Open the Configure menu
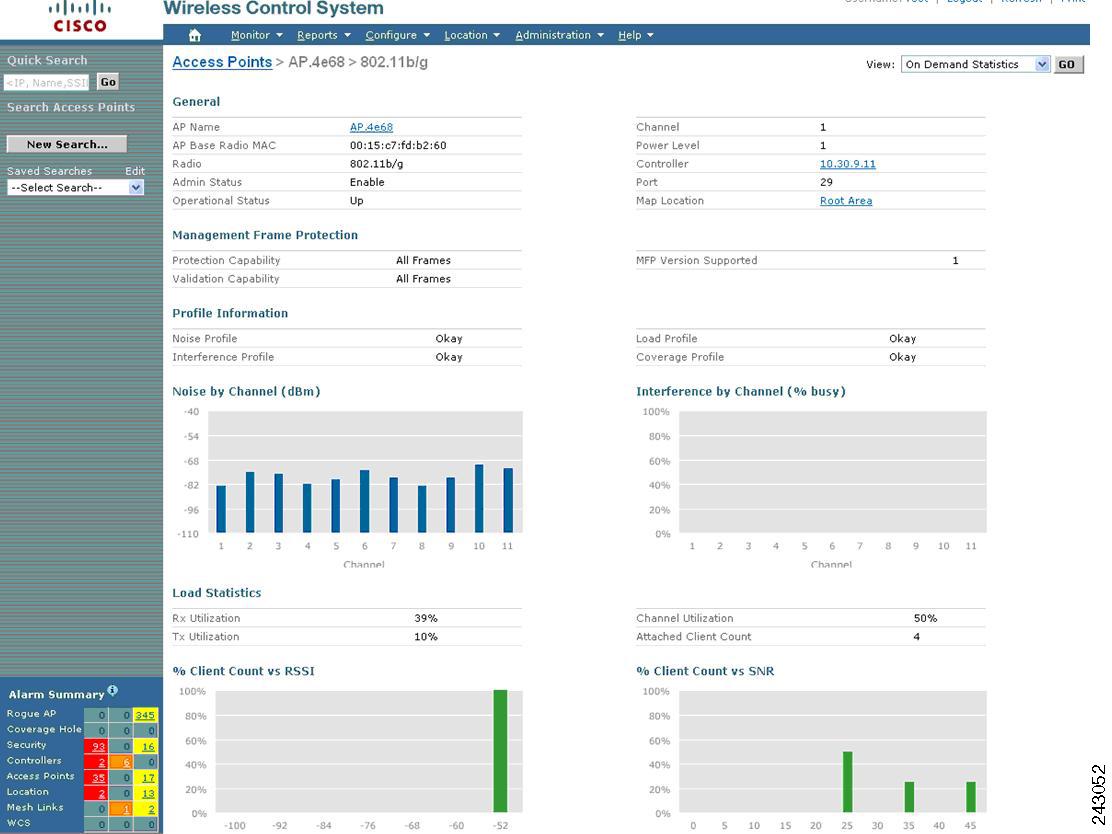This screenshot has width=1112, height=834. (398, 35)
